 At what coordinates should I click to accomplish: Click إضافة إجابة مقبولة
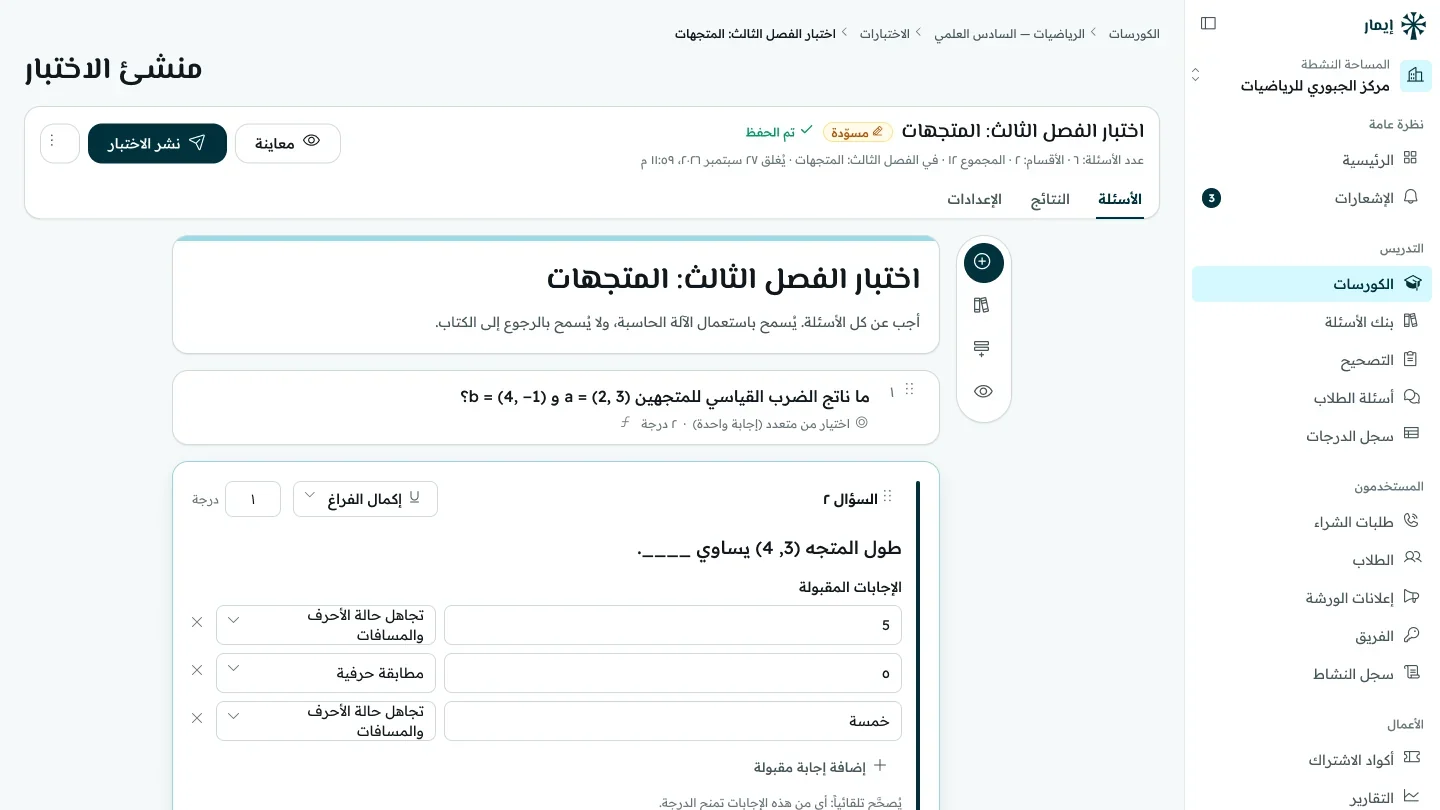[x=820, y=767]
